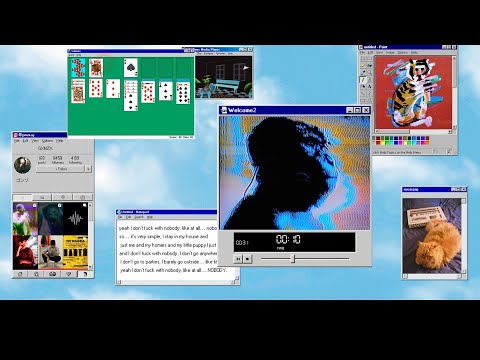Screen dimensions: 480x360
Task: Click the Follow button on the profile
Action: click(x=60, y=169)
